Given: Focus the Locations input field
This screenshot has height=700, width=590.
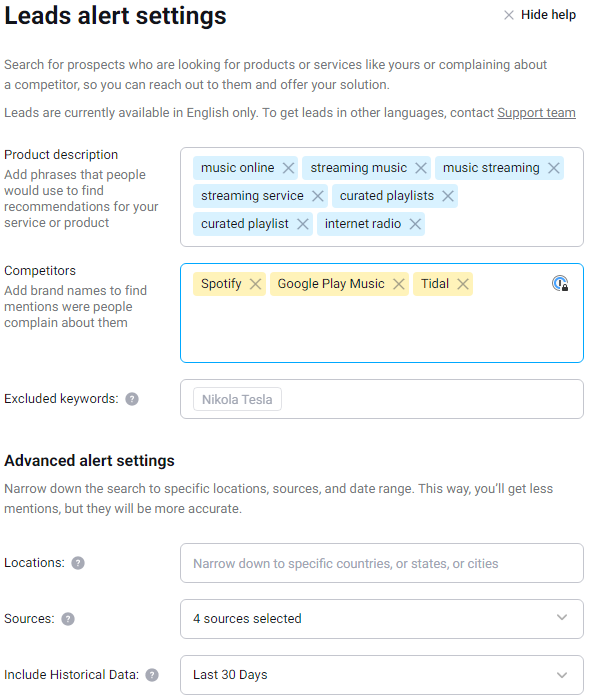Looking at the screenshot, I should click(382, 563).
